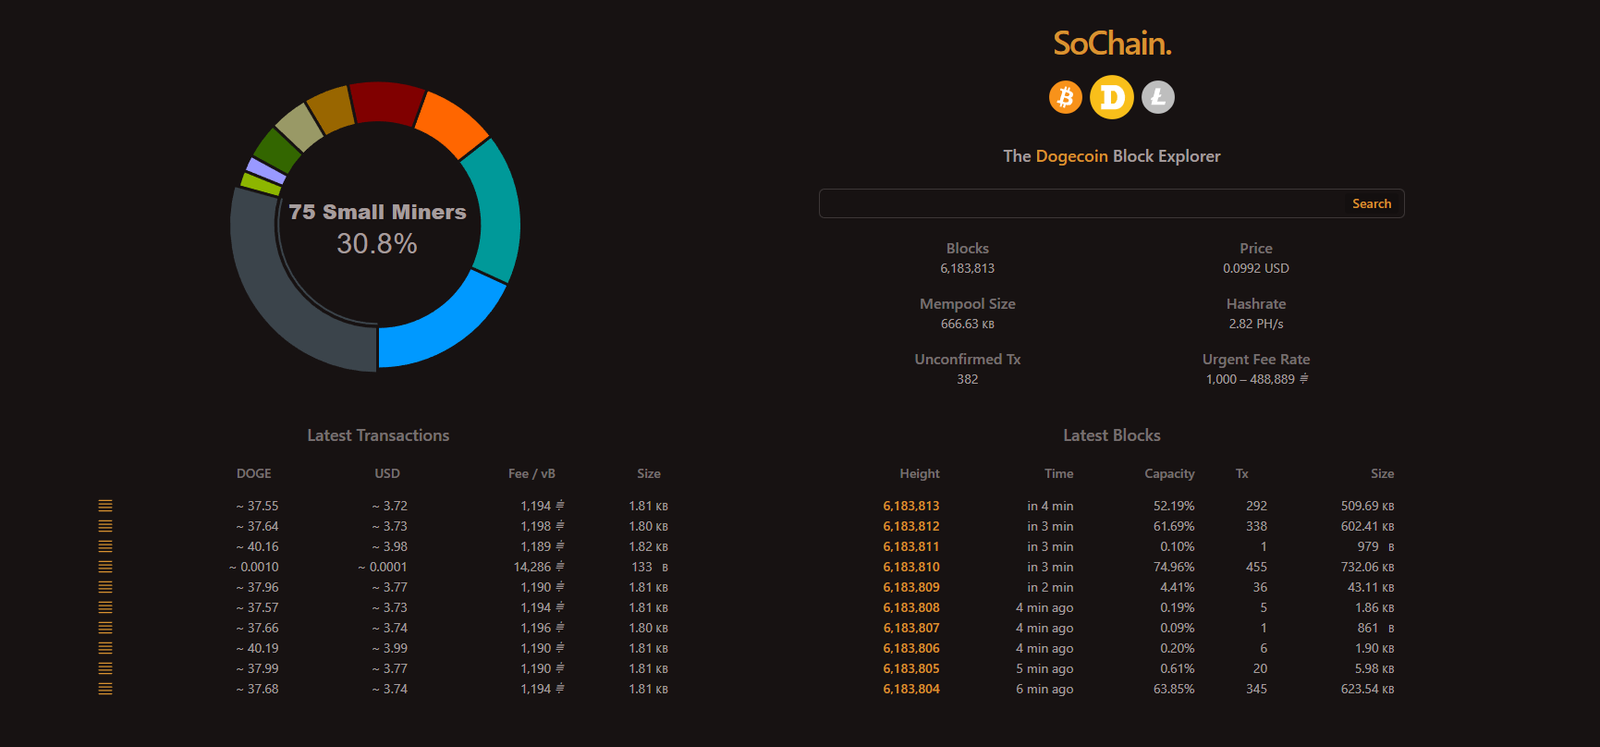Open transaction icon for ~ 37.96 DOGE row
Screen dimensions: 1600x747
(x=105, y=587)
